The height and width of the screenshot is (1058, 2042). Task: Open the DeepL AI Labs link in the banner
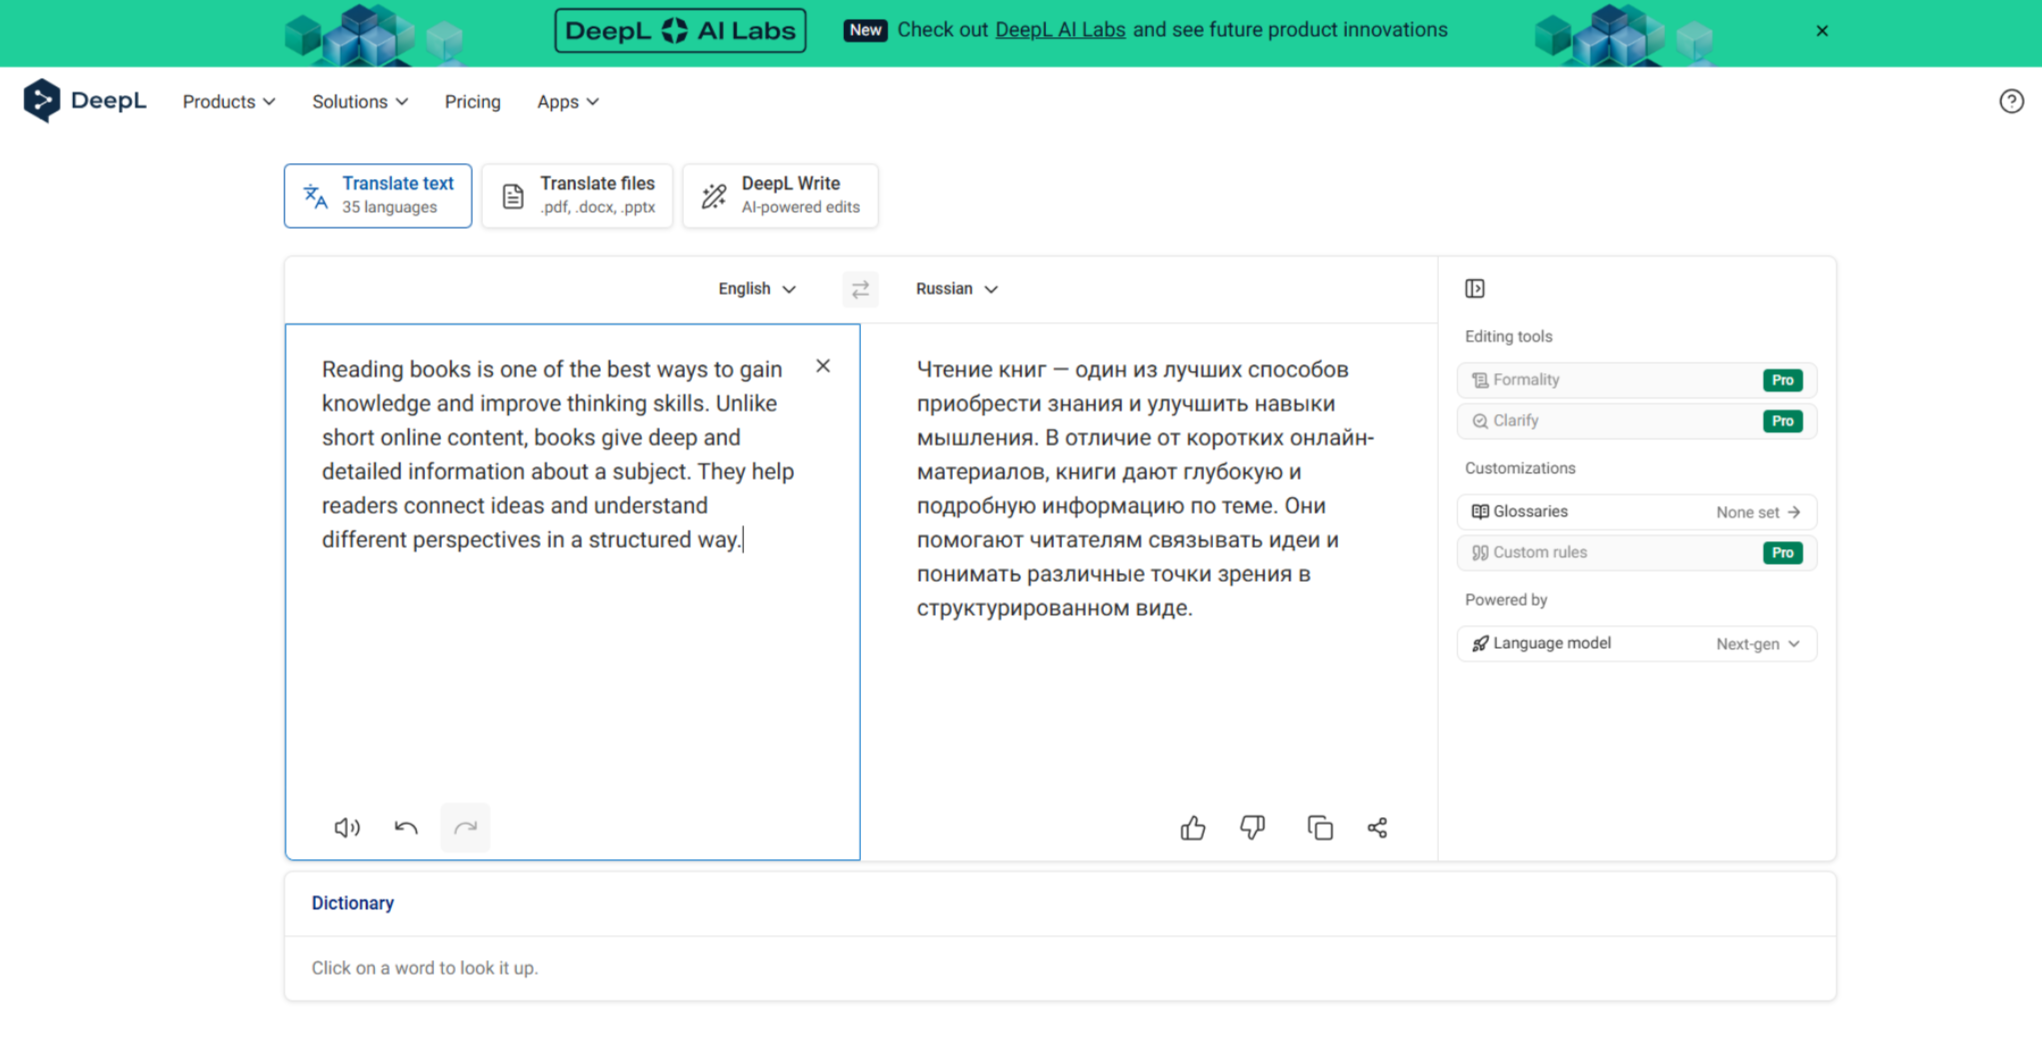click(x=1059, y=29)
